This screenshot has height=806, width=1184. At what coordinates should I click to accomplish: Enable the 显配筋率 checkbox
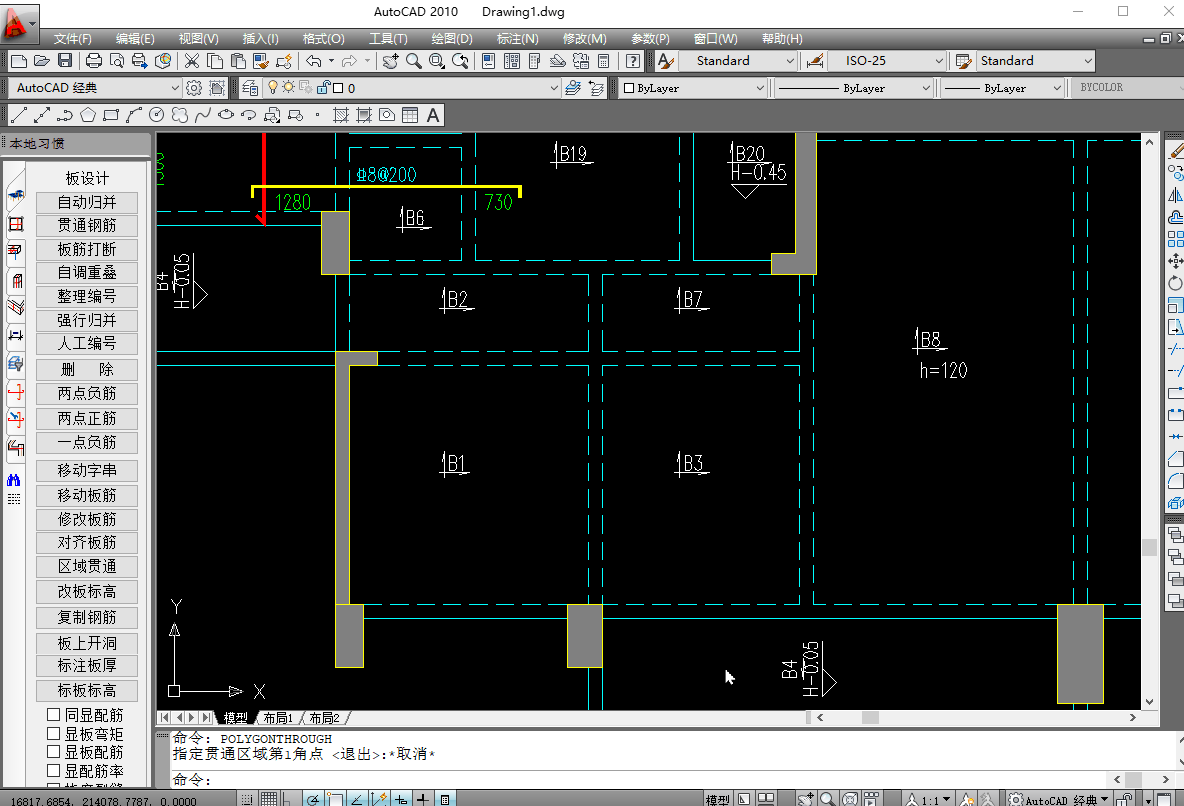pos(54,770)
